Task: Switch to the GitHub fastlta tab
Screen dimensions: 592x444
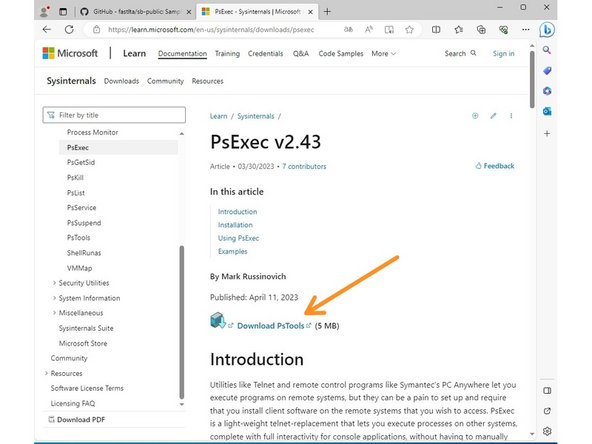Action: pyautogui.click(x=136, y=12)
